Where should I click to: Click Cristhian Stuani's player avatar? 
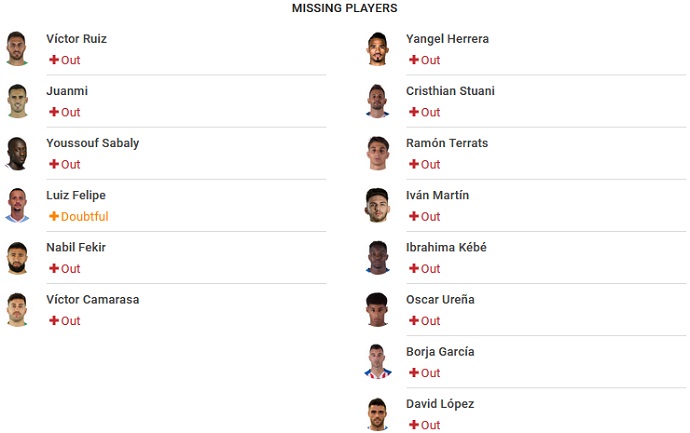(377, 101)
